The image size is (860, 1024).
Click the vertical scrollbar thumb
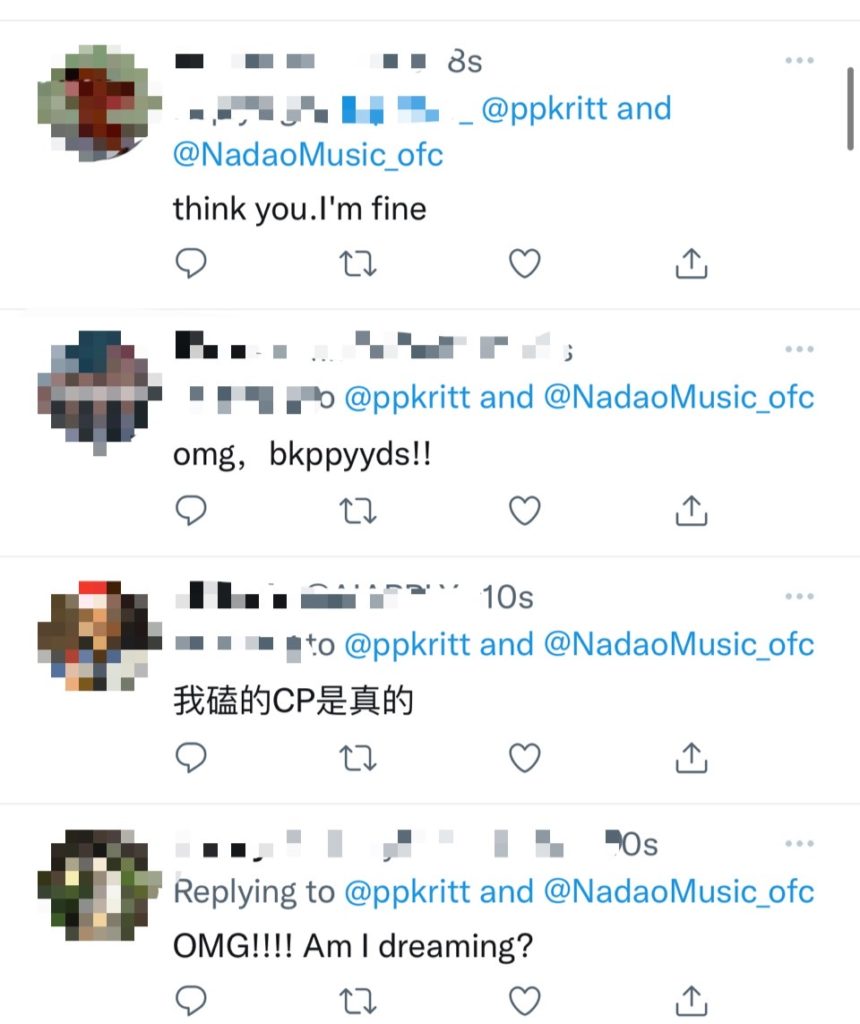click(x=850, y=108)
